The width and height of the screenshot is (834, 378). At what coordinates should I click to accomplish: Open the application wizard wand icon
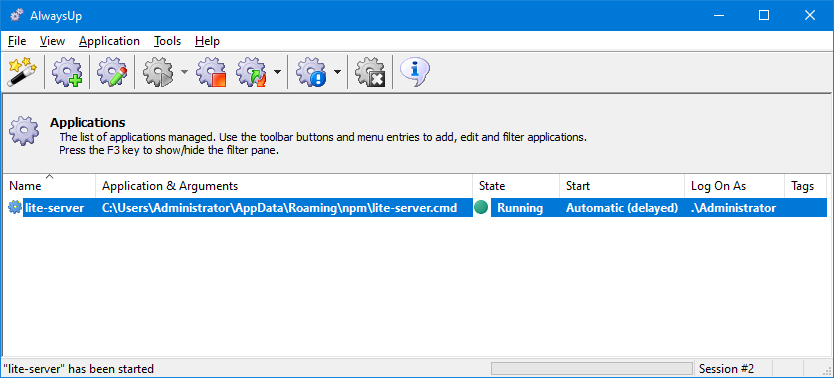pyautogui.click(x=21, y=72)
